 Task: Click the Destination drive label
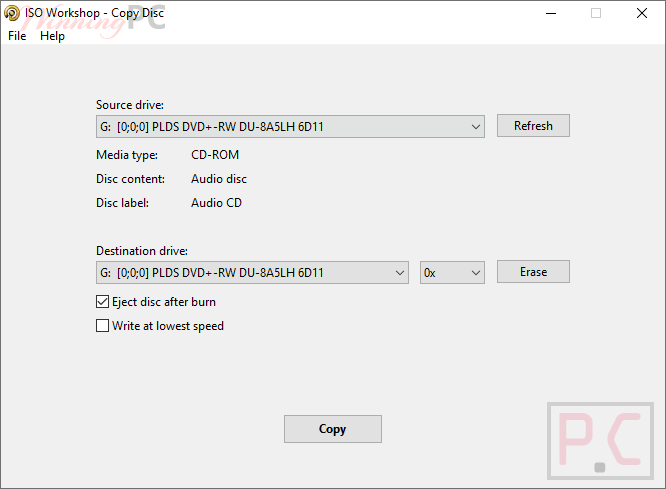(142, 251)
